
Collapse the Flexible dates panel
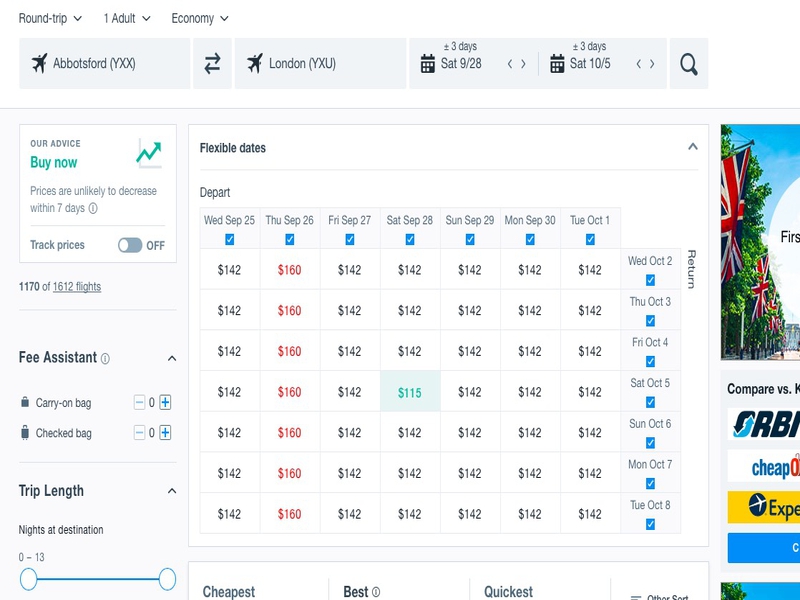[692, 147]
